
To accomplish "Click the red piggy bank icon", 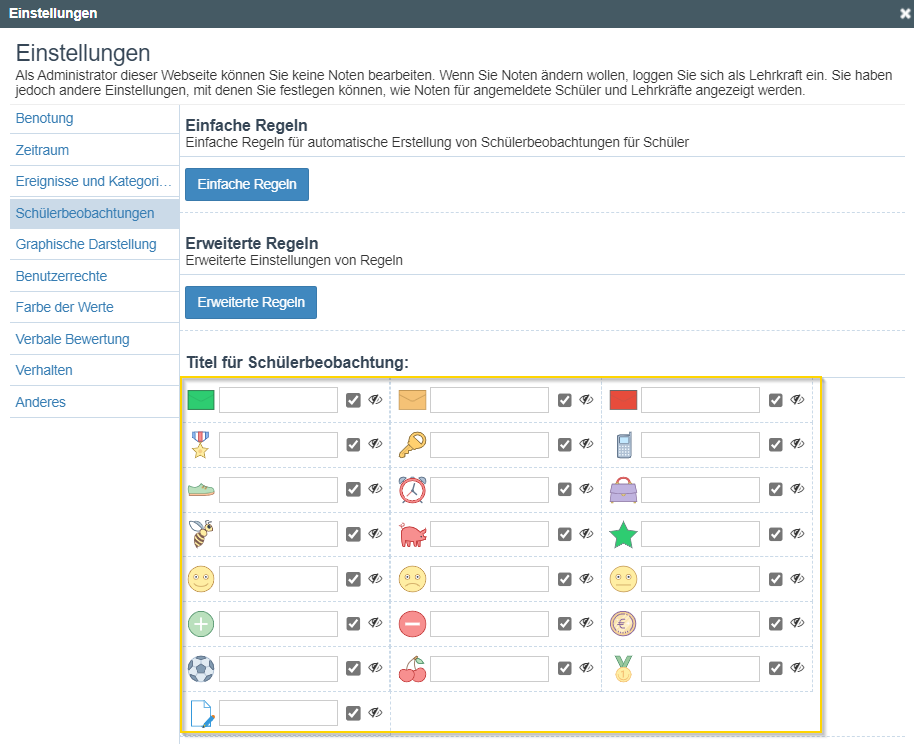I will pos(413,535).
